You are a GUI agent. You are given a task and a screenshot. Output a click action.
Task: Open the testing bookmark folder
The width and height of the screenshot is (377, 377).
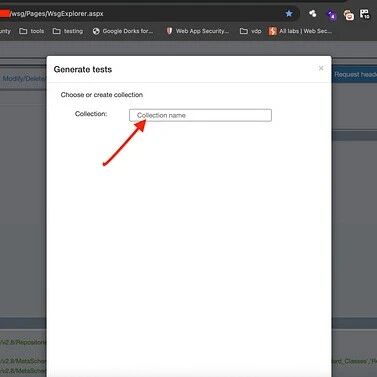68,31
